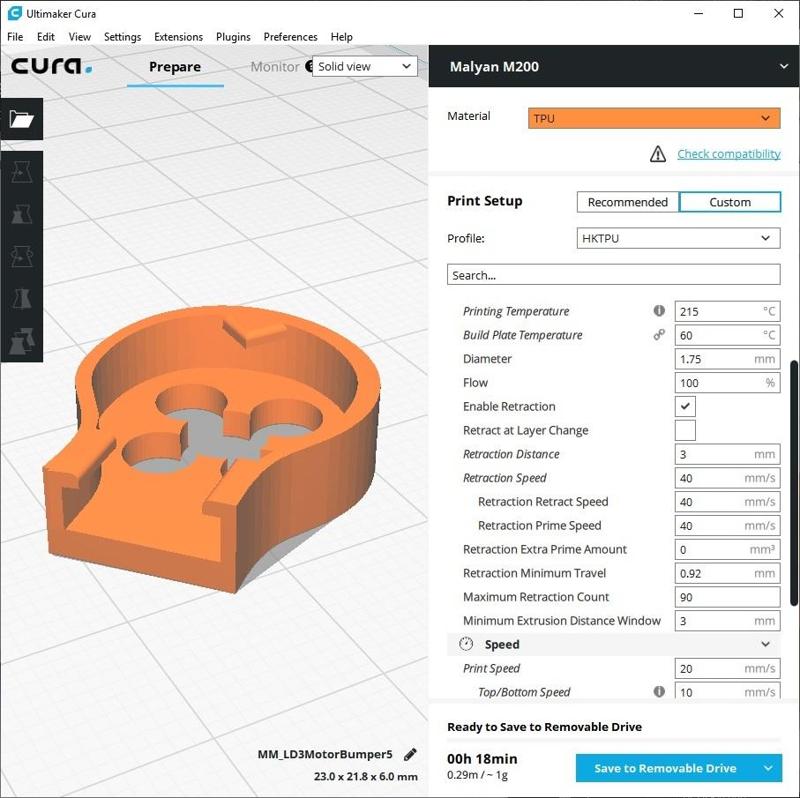
Task: Open the HKTPU profile dropdown
Action: point(678,238)
